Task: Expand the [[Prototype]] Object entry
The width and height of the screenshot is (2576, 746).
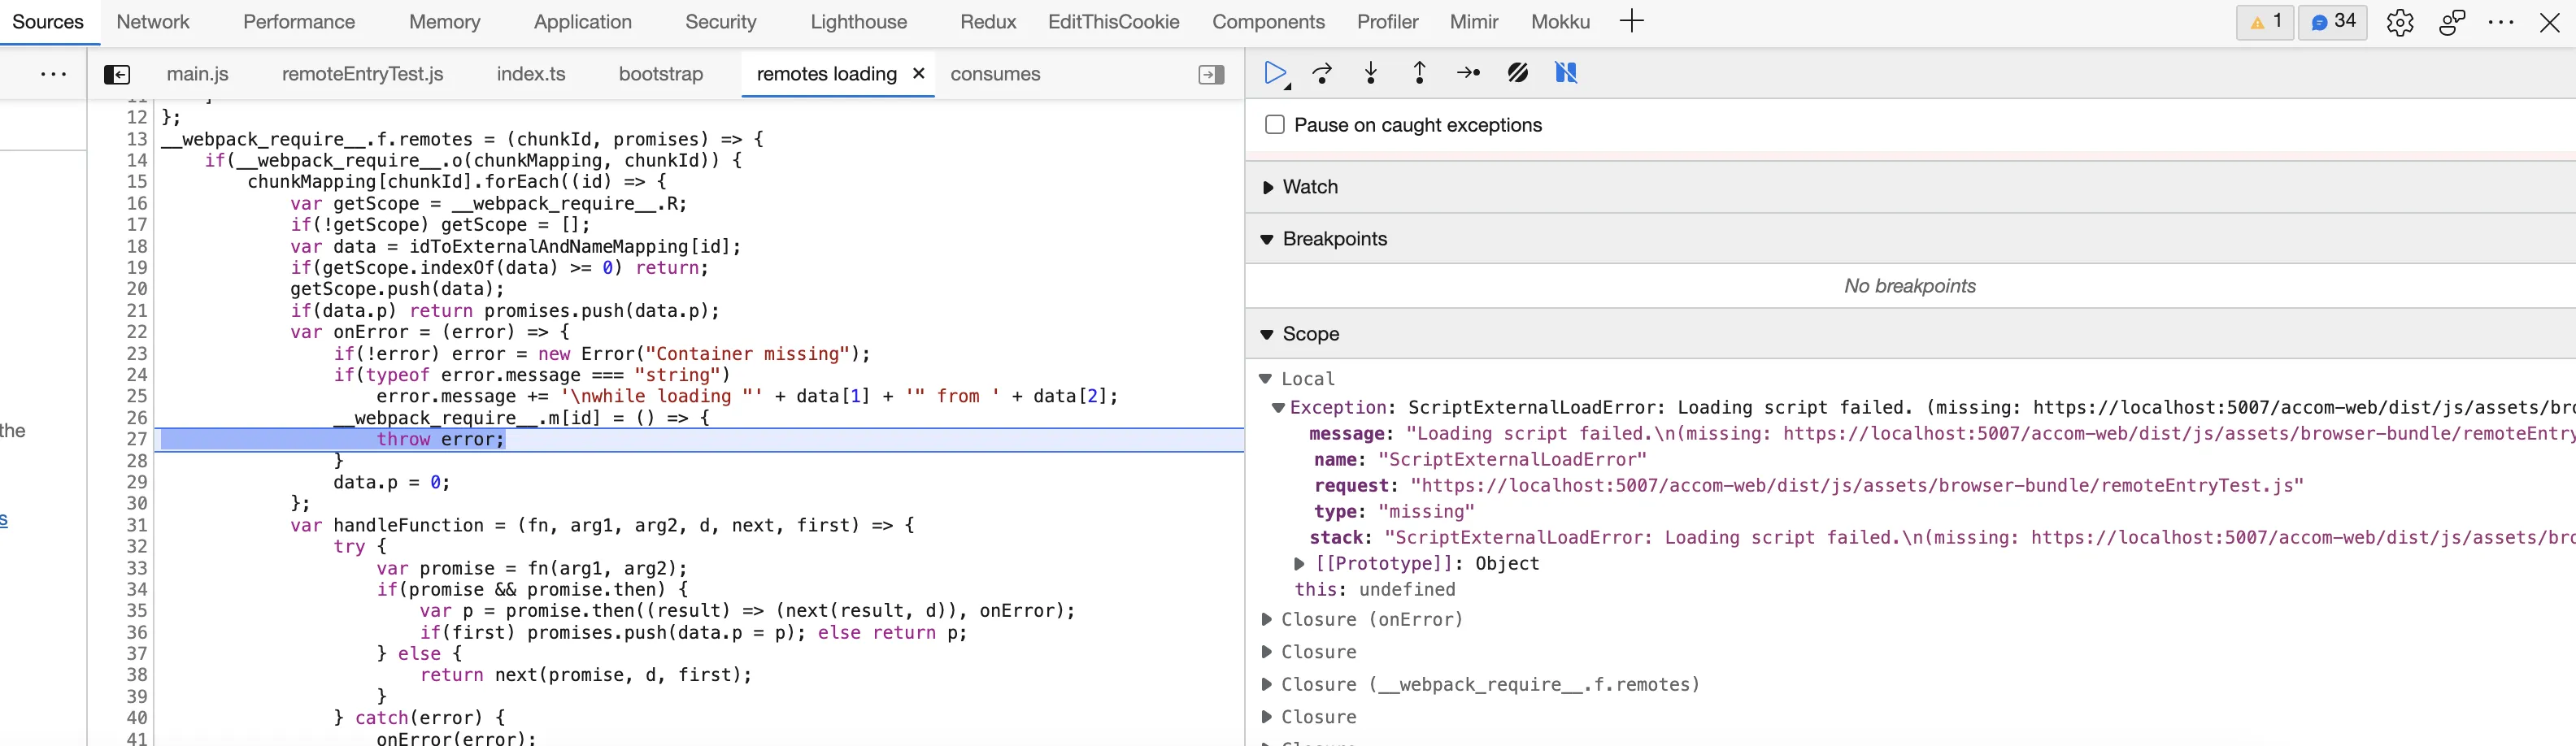Action: (1299, 564)
